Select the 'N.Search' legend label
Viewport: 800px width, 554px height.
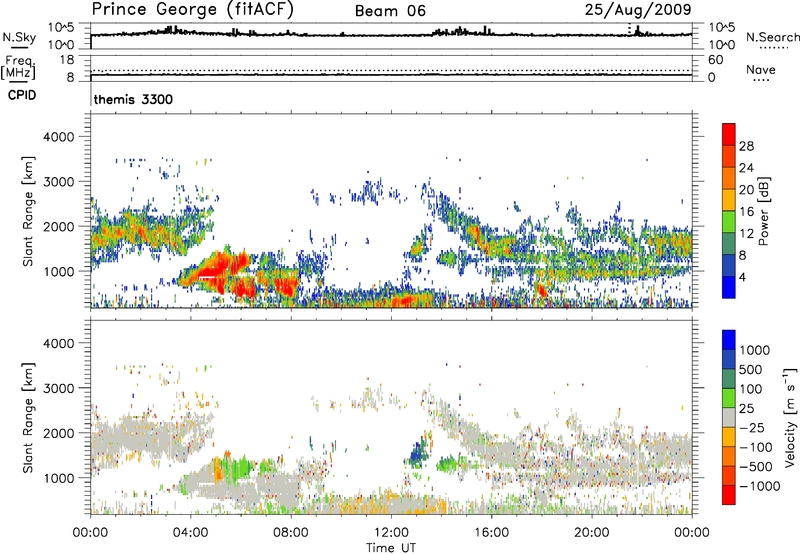(772, 37)
